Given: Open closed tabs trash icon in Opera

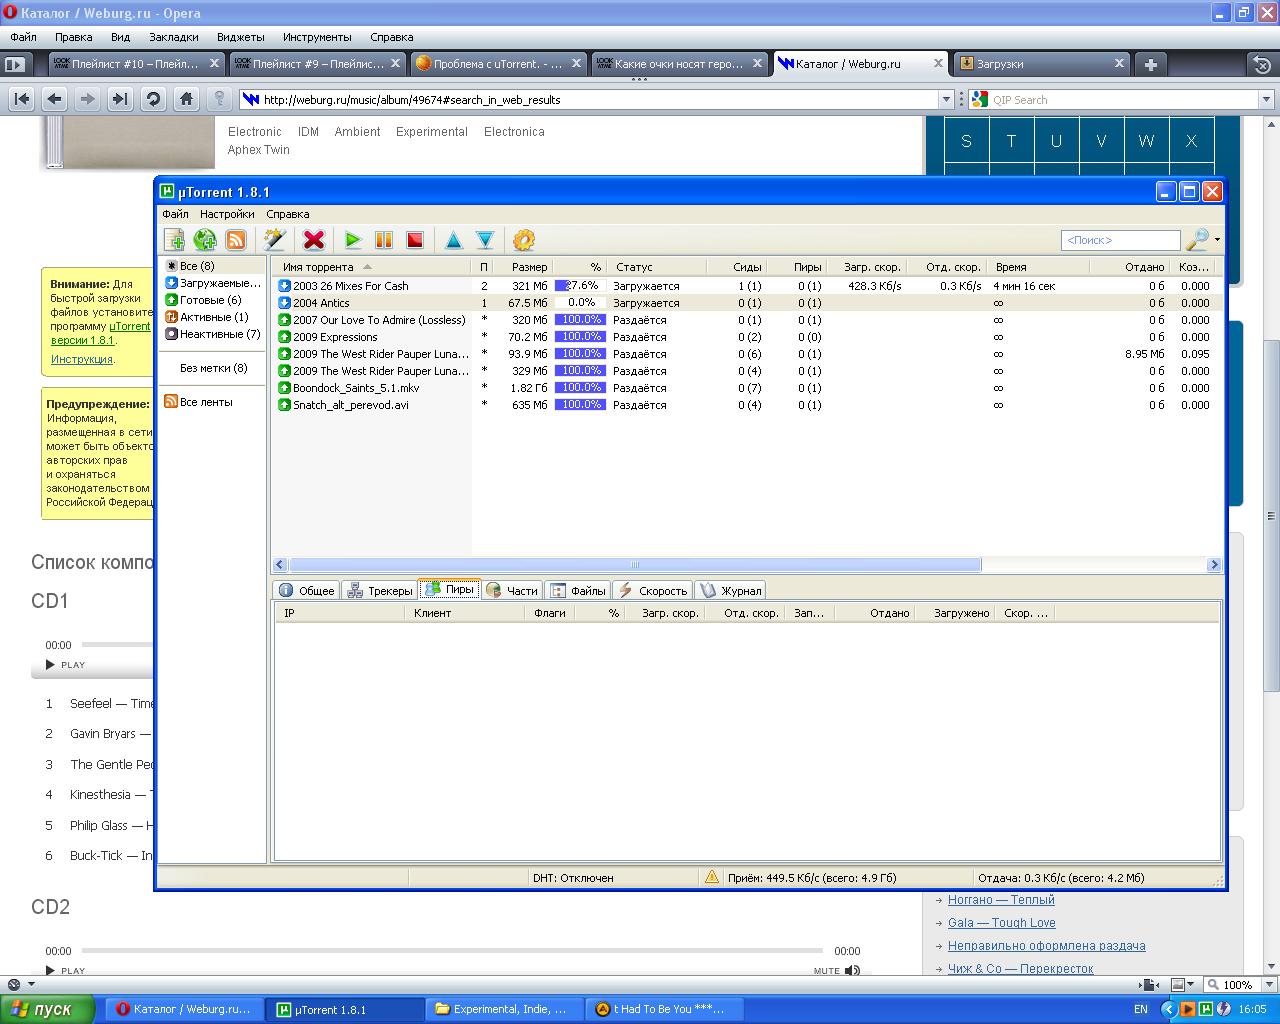Looking at the screenshot, I should coord(1262,64).
